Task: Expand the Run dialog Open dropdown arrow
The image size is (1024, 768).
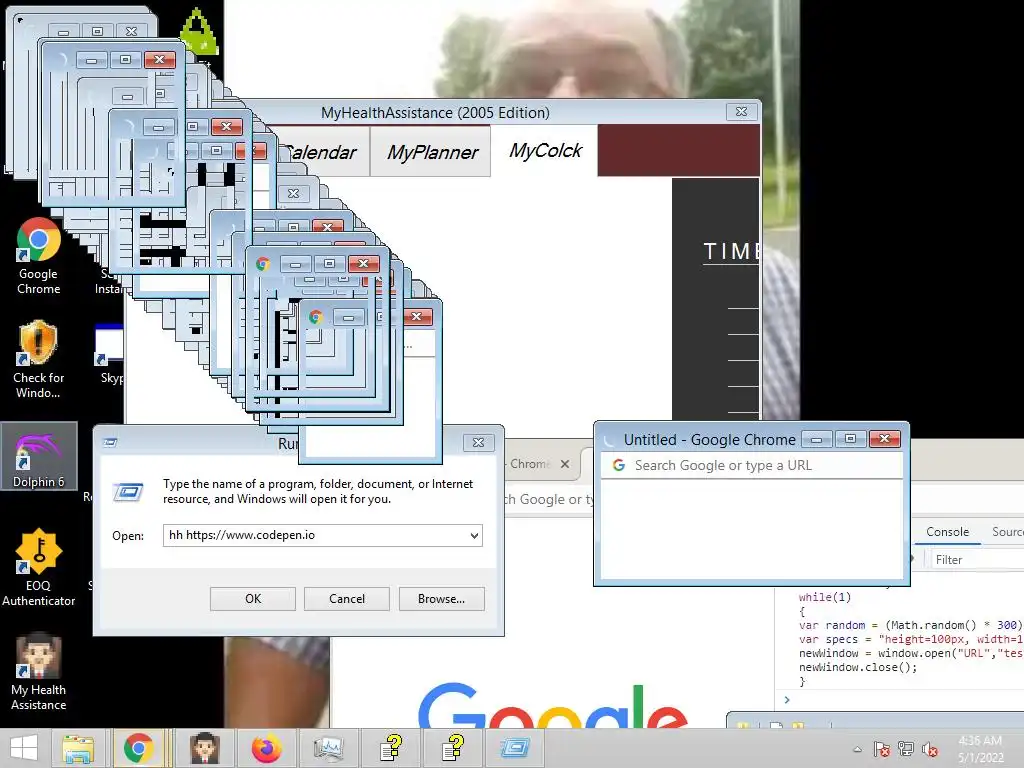Action: (x=473, y=536)
